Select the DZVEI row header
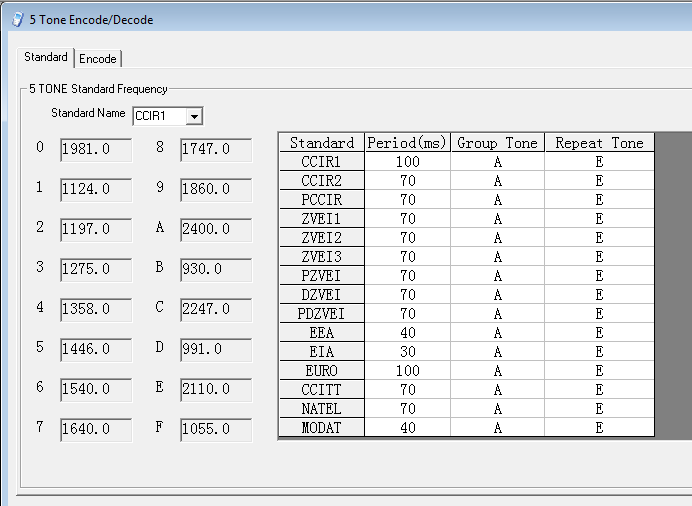 coord(322,294)
